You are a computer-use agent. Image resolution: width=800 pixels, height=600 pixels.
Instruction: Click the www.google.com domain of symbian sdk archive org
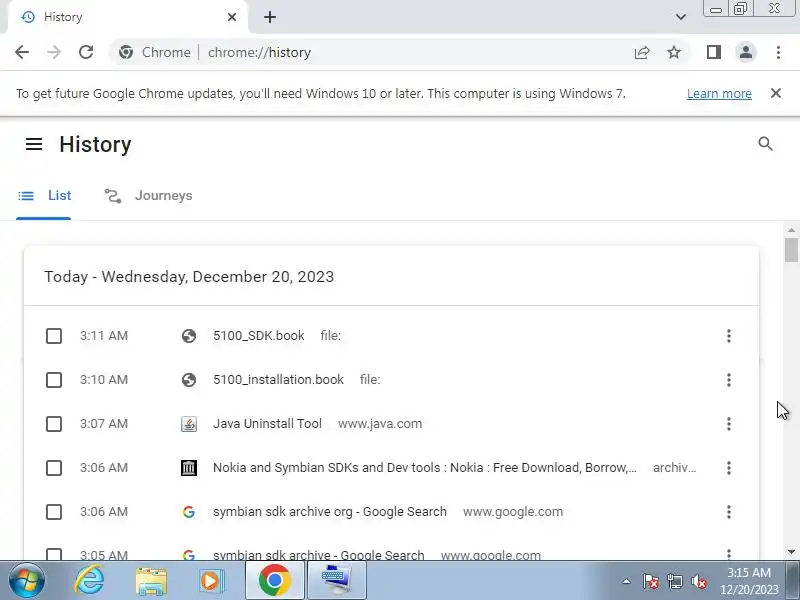point(513,512)
